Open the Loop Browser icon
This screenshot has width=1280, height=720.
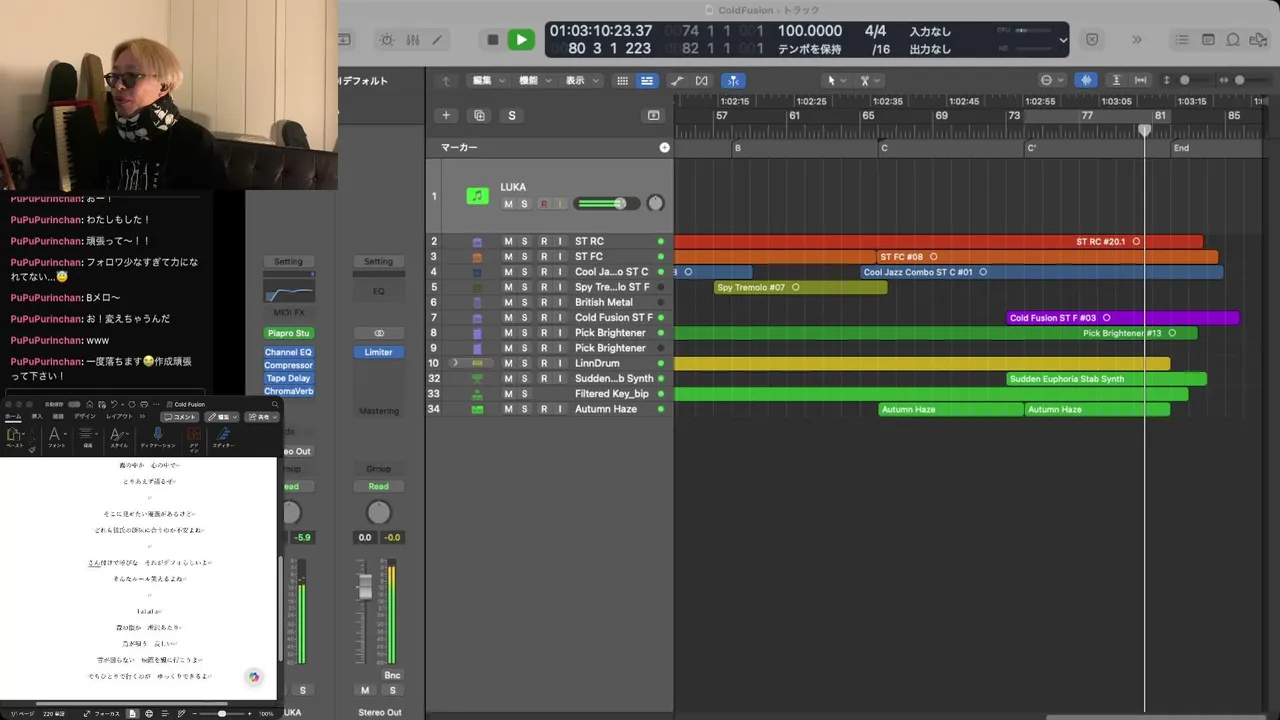[x=1233, y=40]
